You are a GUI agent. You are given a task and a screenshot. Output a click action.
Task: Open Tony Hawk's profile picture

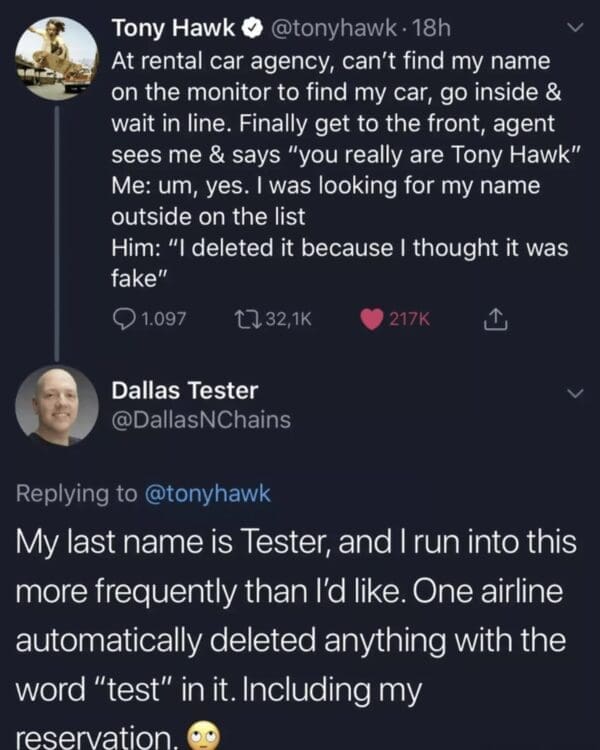coord(57,58)
